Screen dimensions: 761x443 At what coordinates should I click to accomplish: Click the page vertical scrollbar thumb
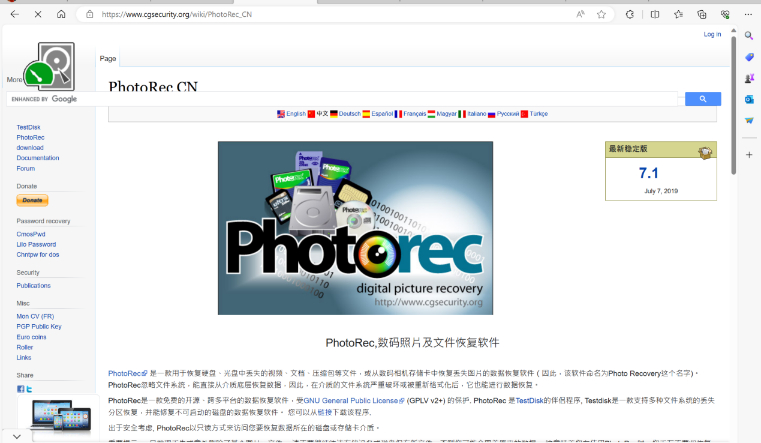click(733, 104)
